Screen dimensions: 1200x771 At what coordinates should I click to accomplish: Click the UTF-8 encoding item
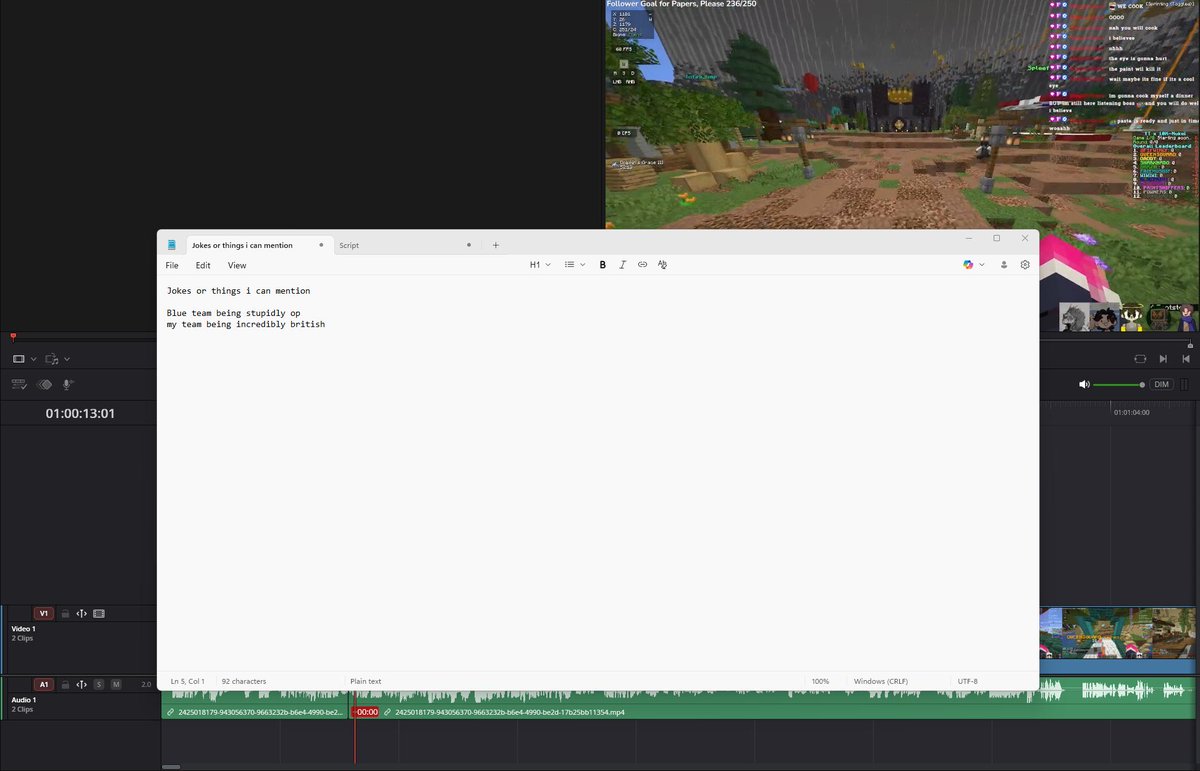coord(967,681)
